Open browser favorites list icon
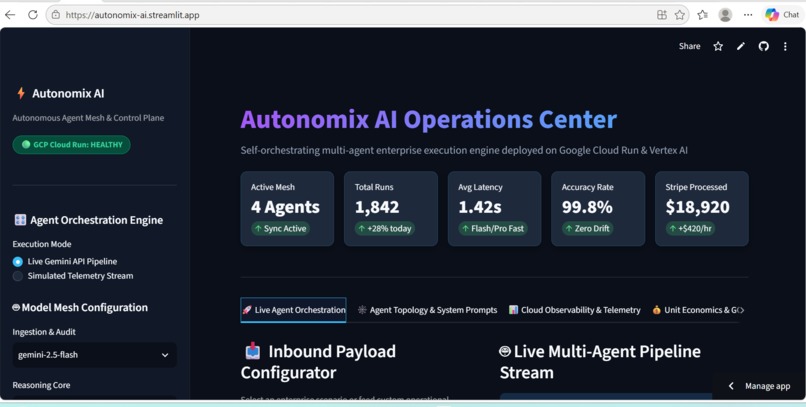Screen dimensions: 806x407 point(703,15)
